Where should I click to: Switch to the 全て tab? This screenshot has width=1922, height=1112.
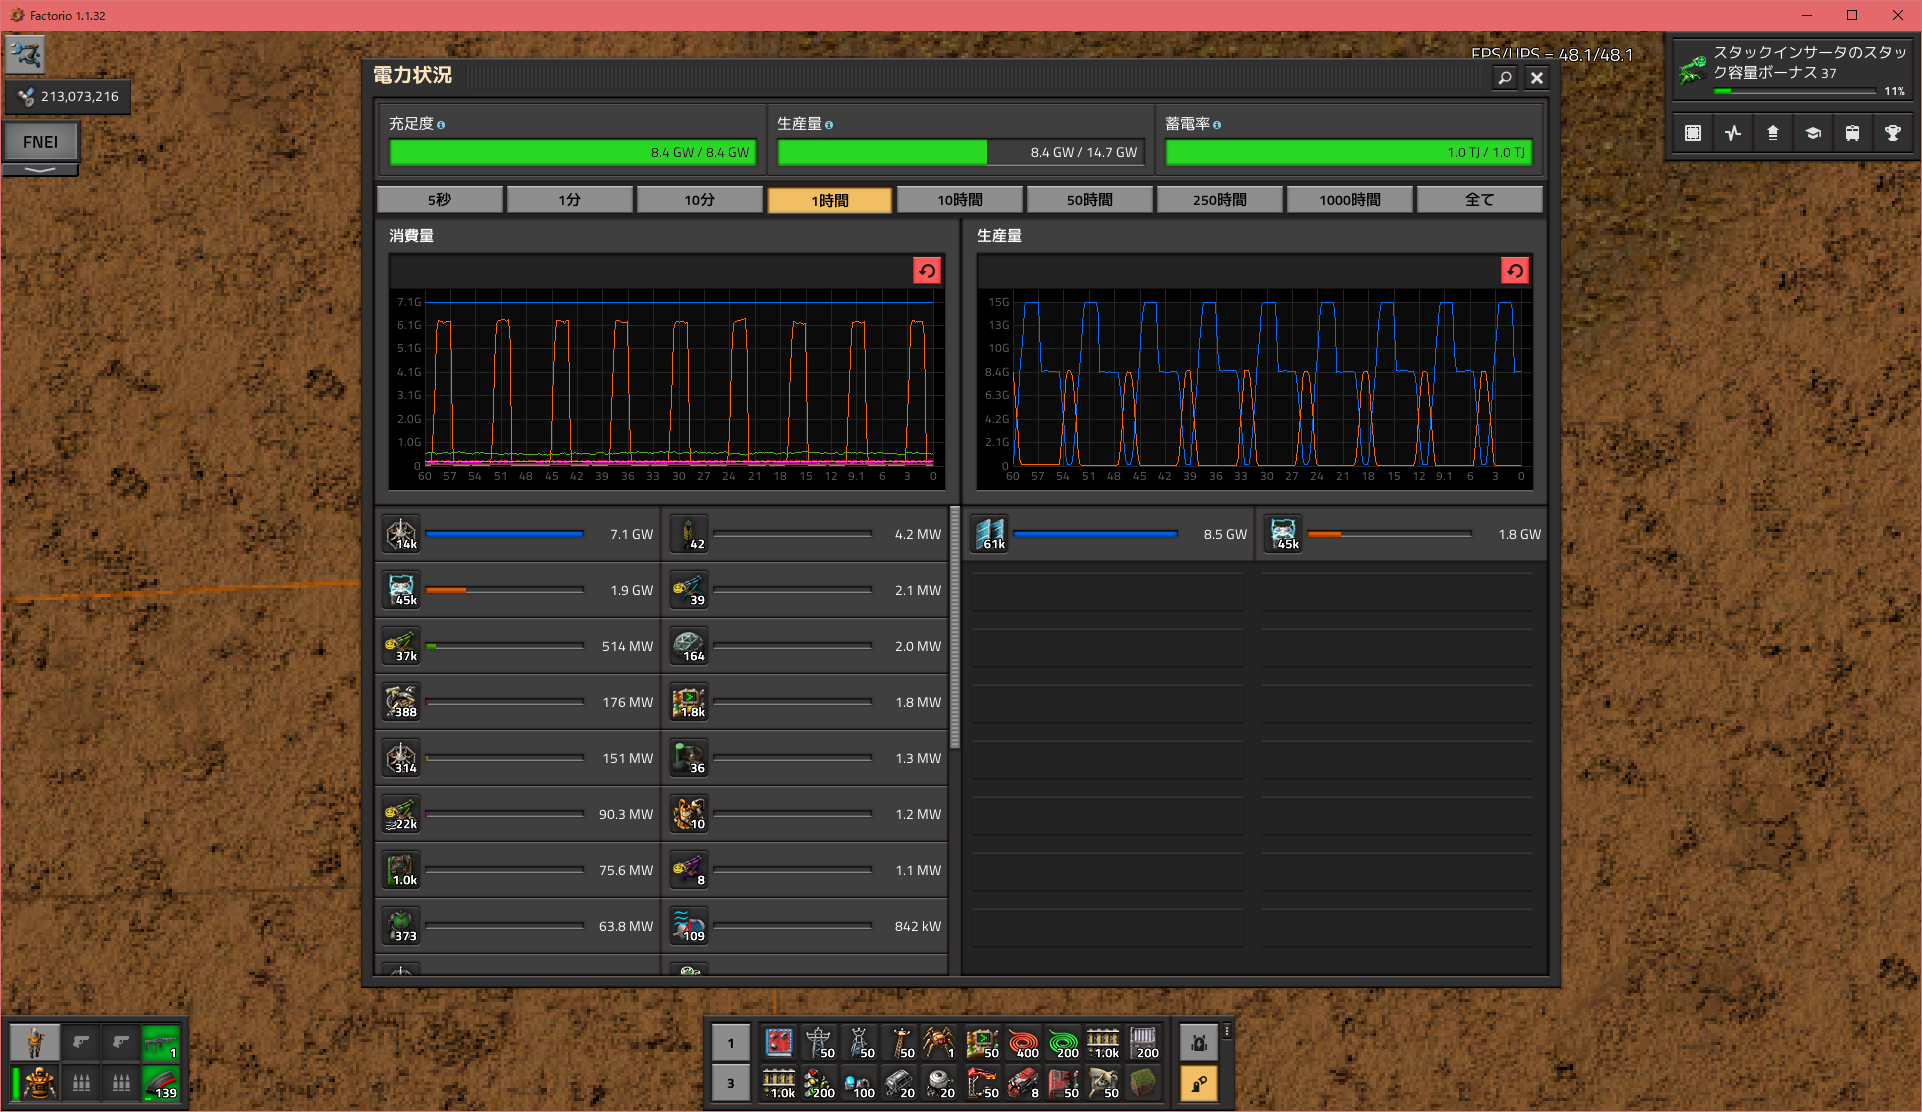tap(1480, 200)
